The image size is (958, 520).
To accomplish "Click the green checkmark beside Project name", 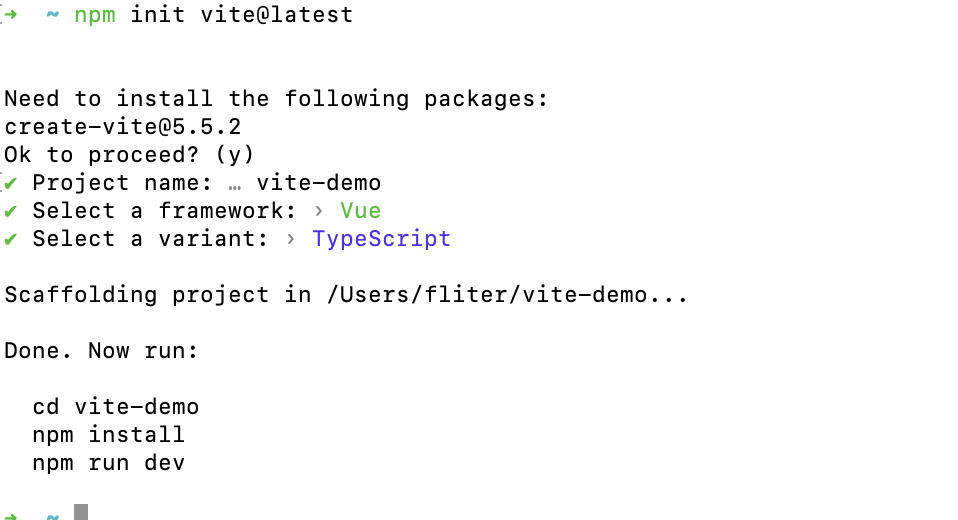I will point(10,183).
